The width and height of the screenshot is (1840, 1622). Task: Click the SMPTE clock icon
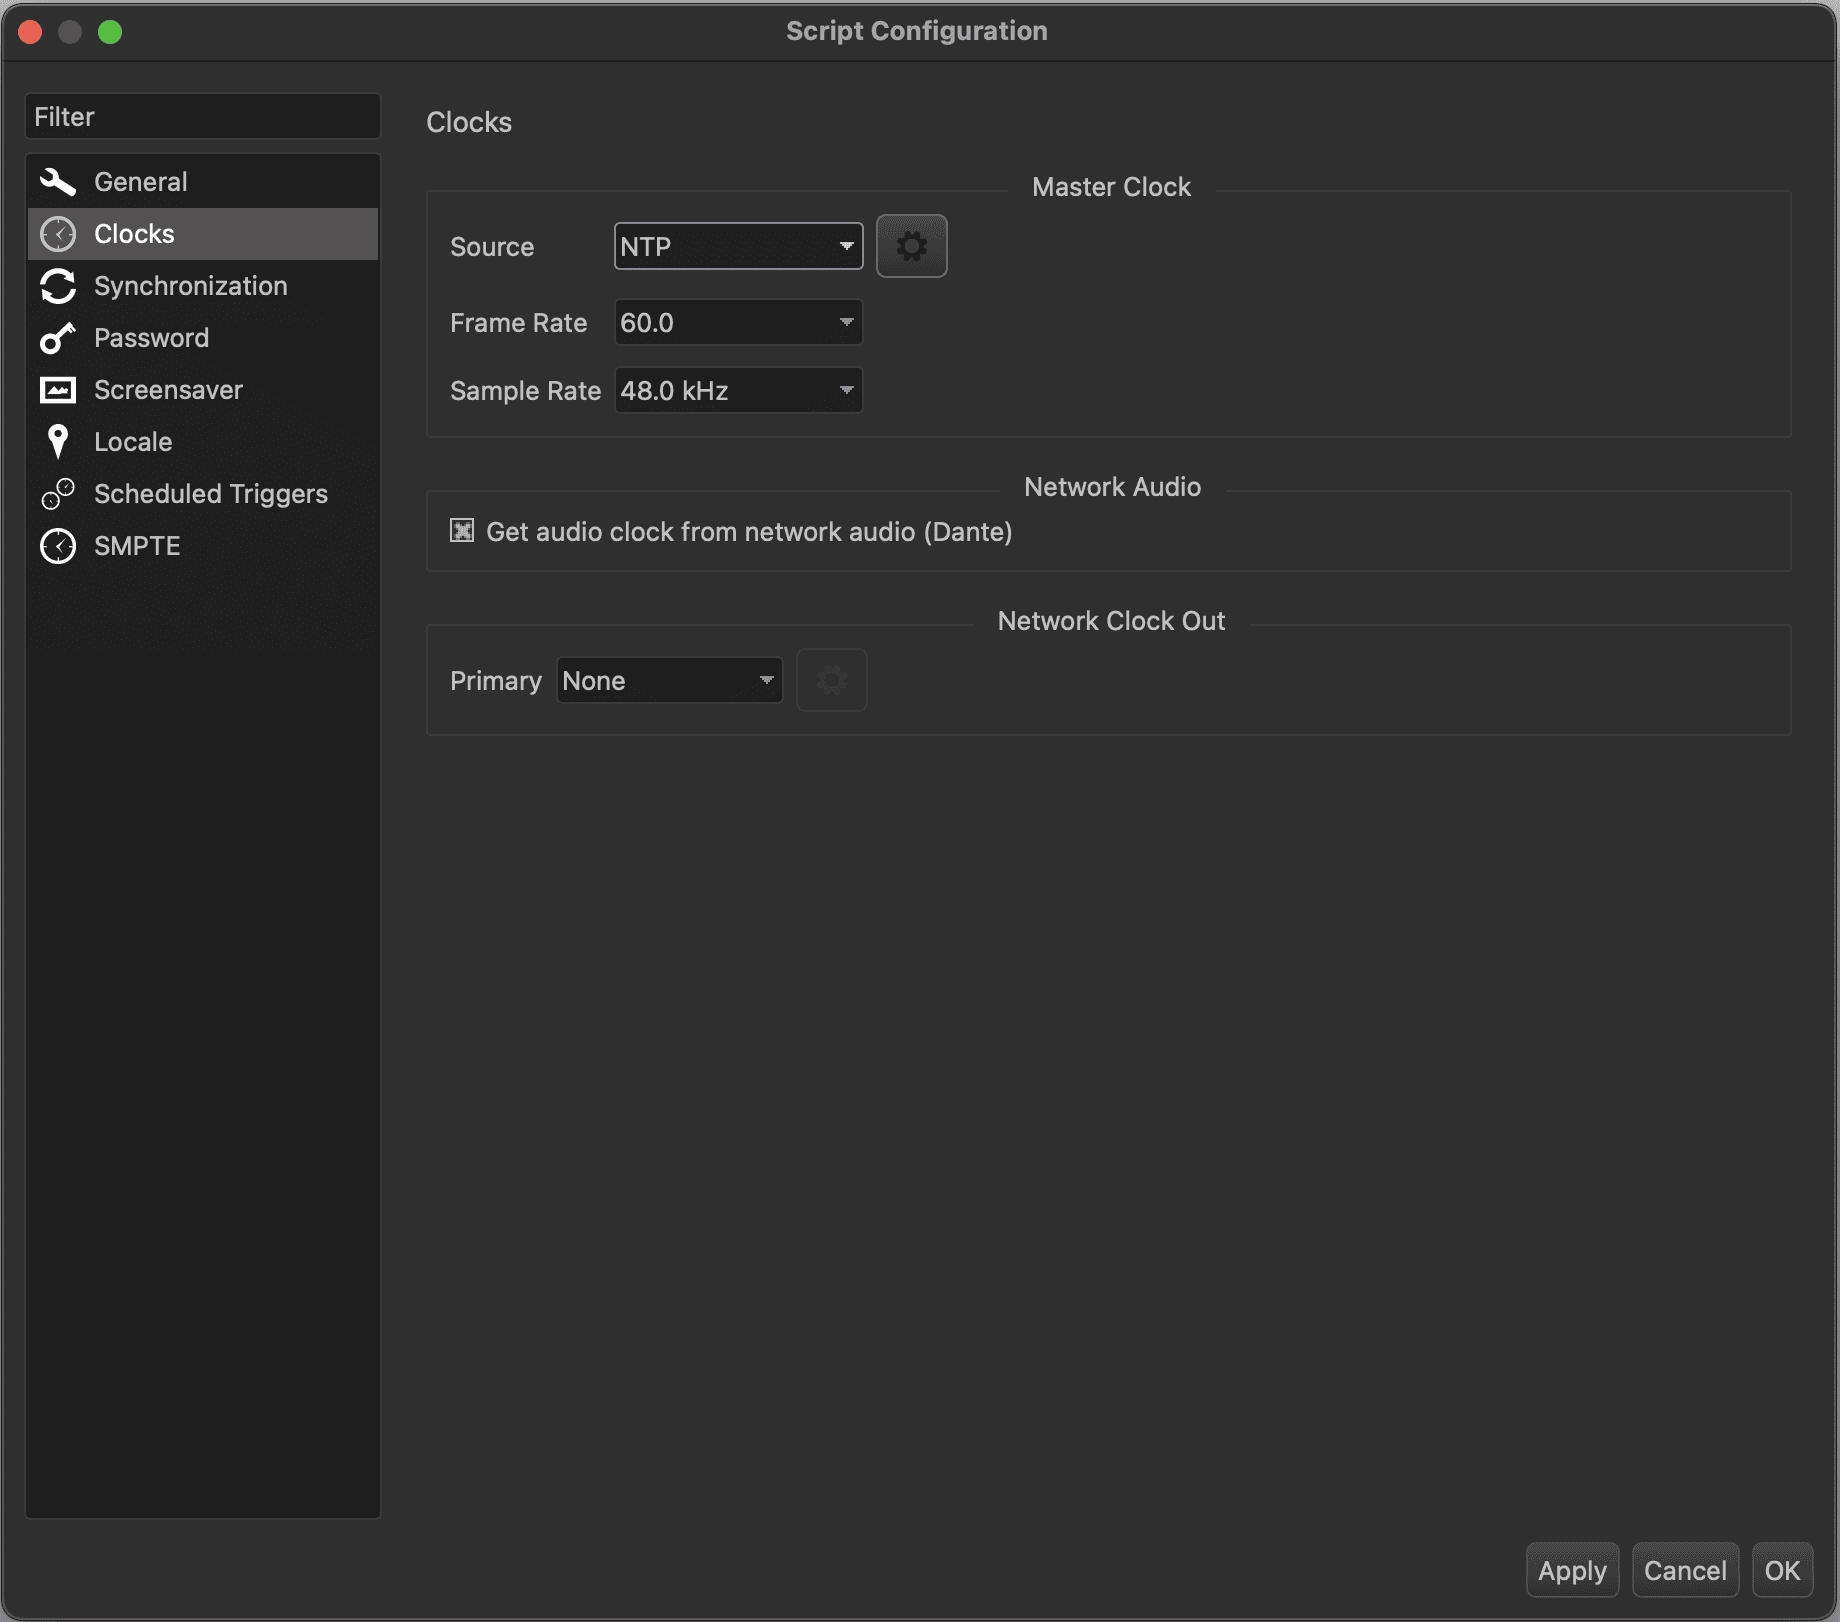click(x=58, y=546)
